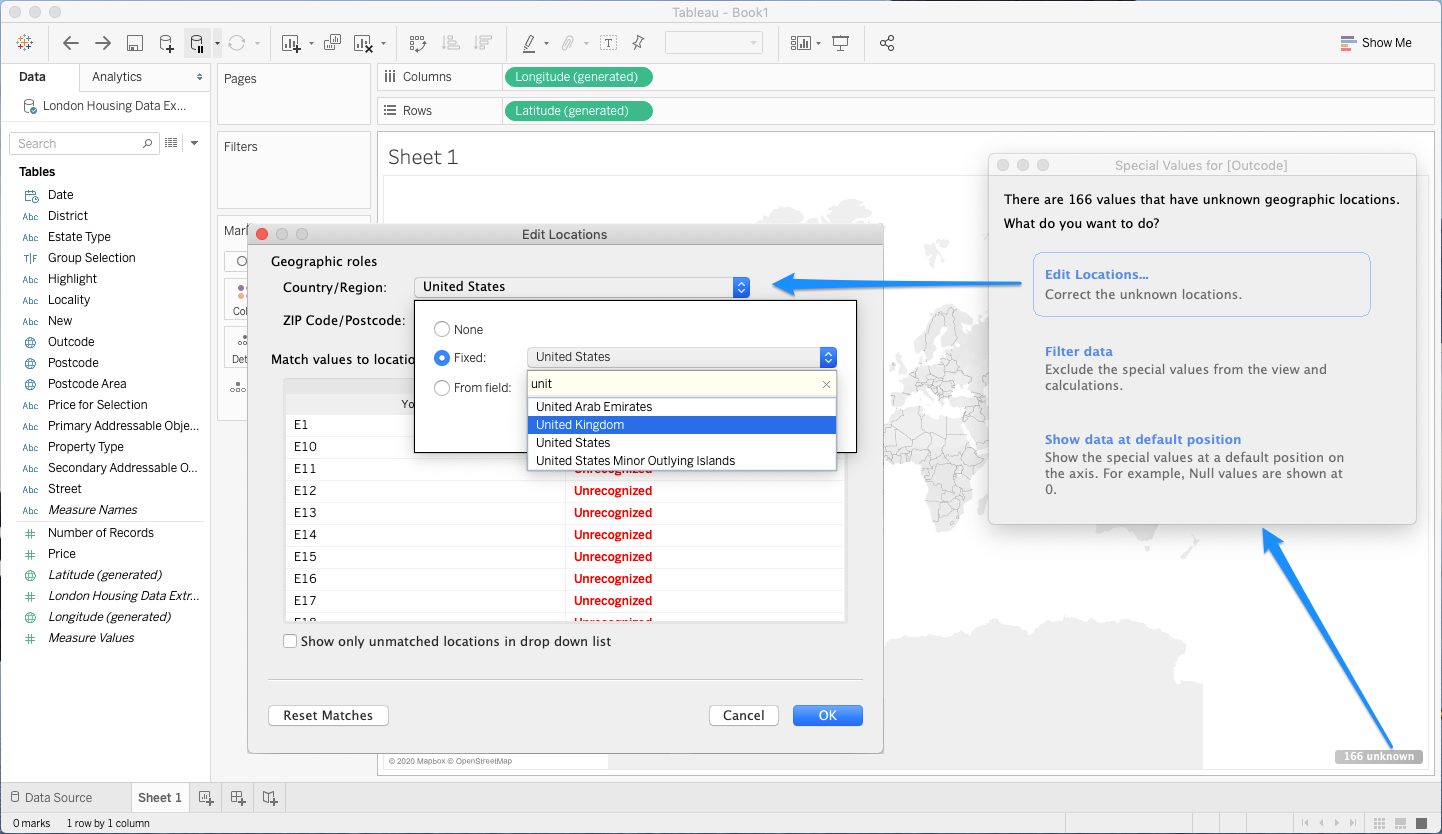Click the Clear sheet icon
The image size is (1442, 834).
click(x=363, y=43)
